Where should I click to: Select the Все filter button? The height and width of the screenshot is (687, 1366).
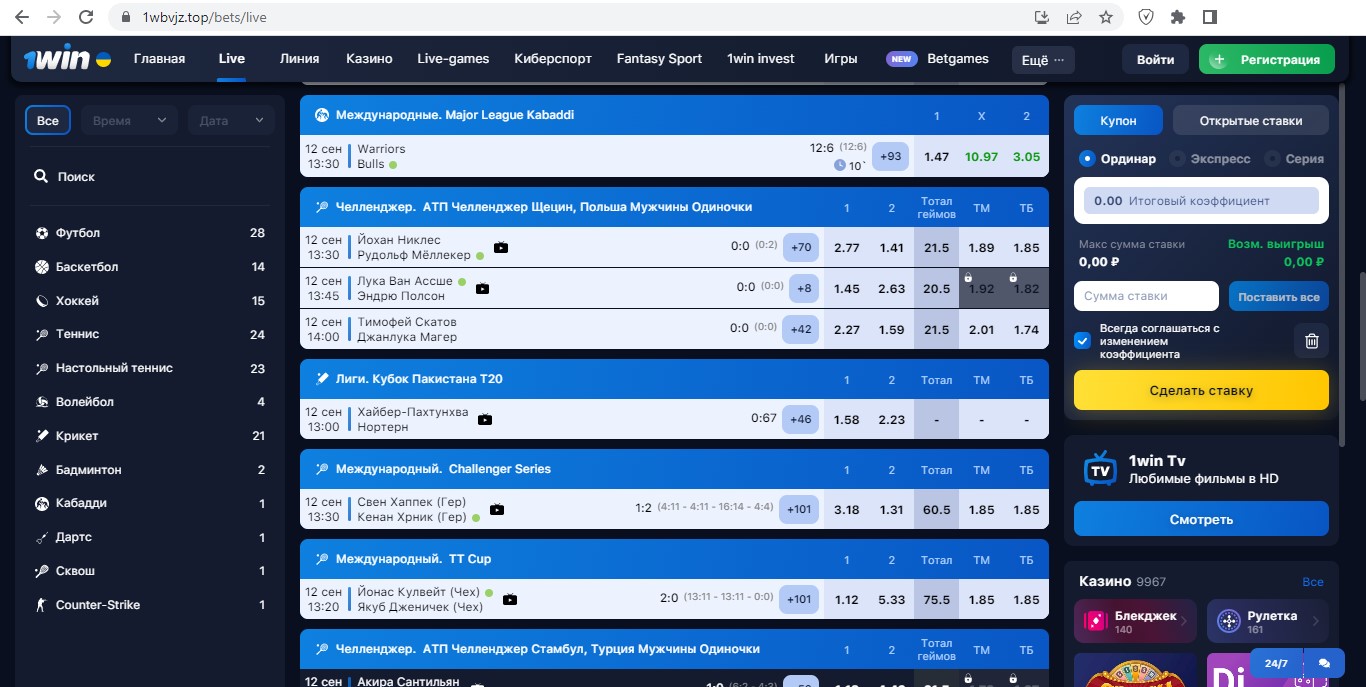point(48,120)
